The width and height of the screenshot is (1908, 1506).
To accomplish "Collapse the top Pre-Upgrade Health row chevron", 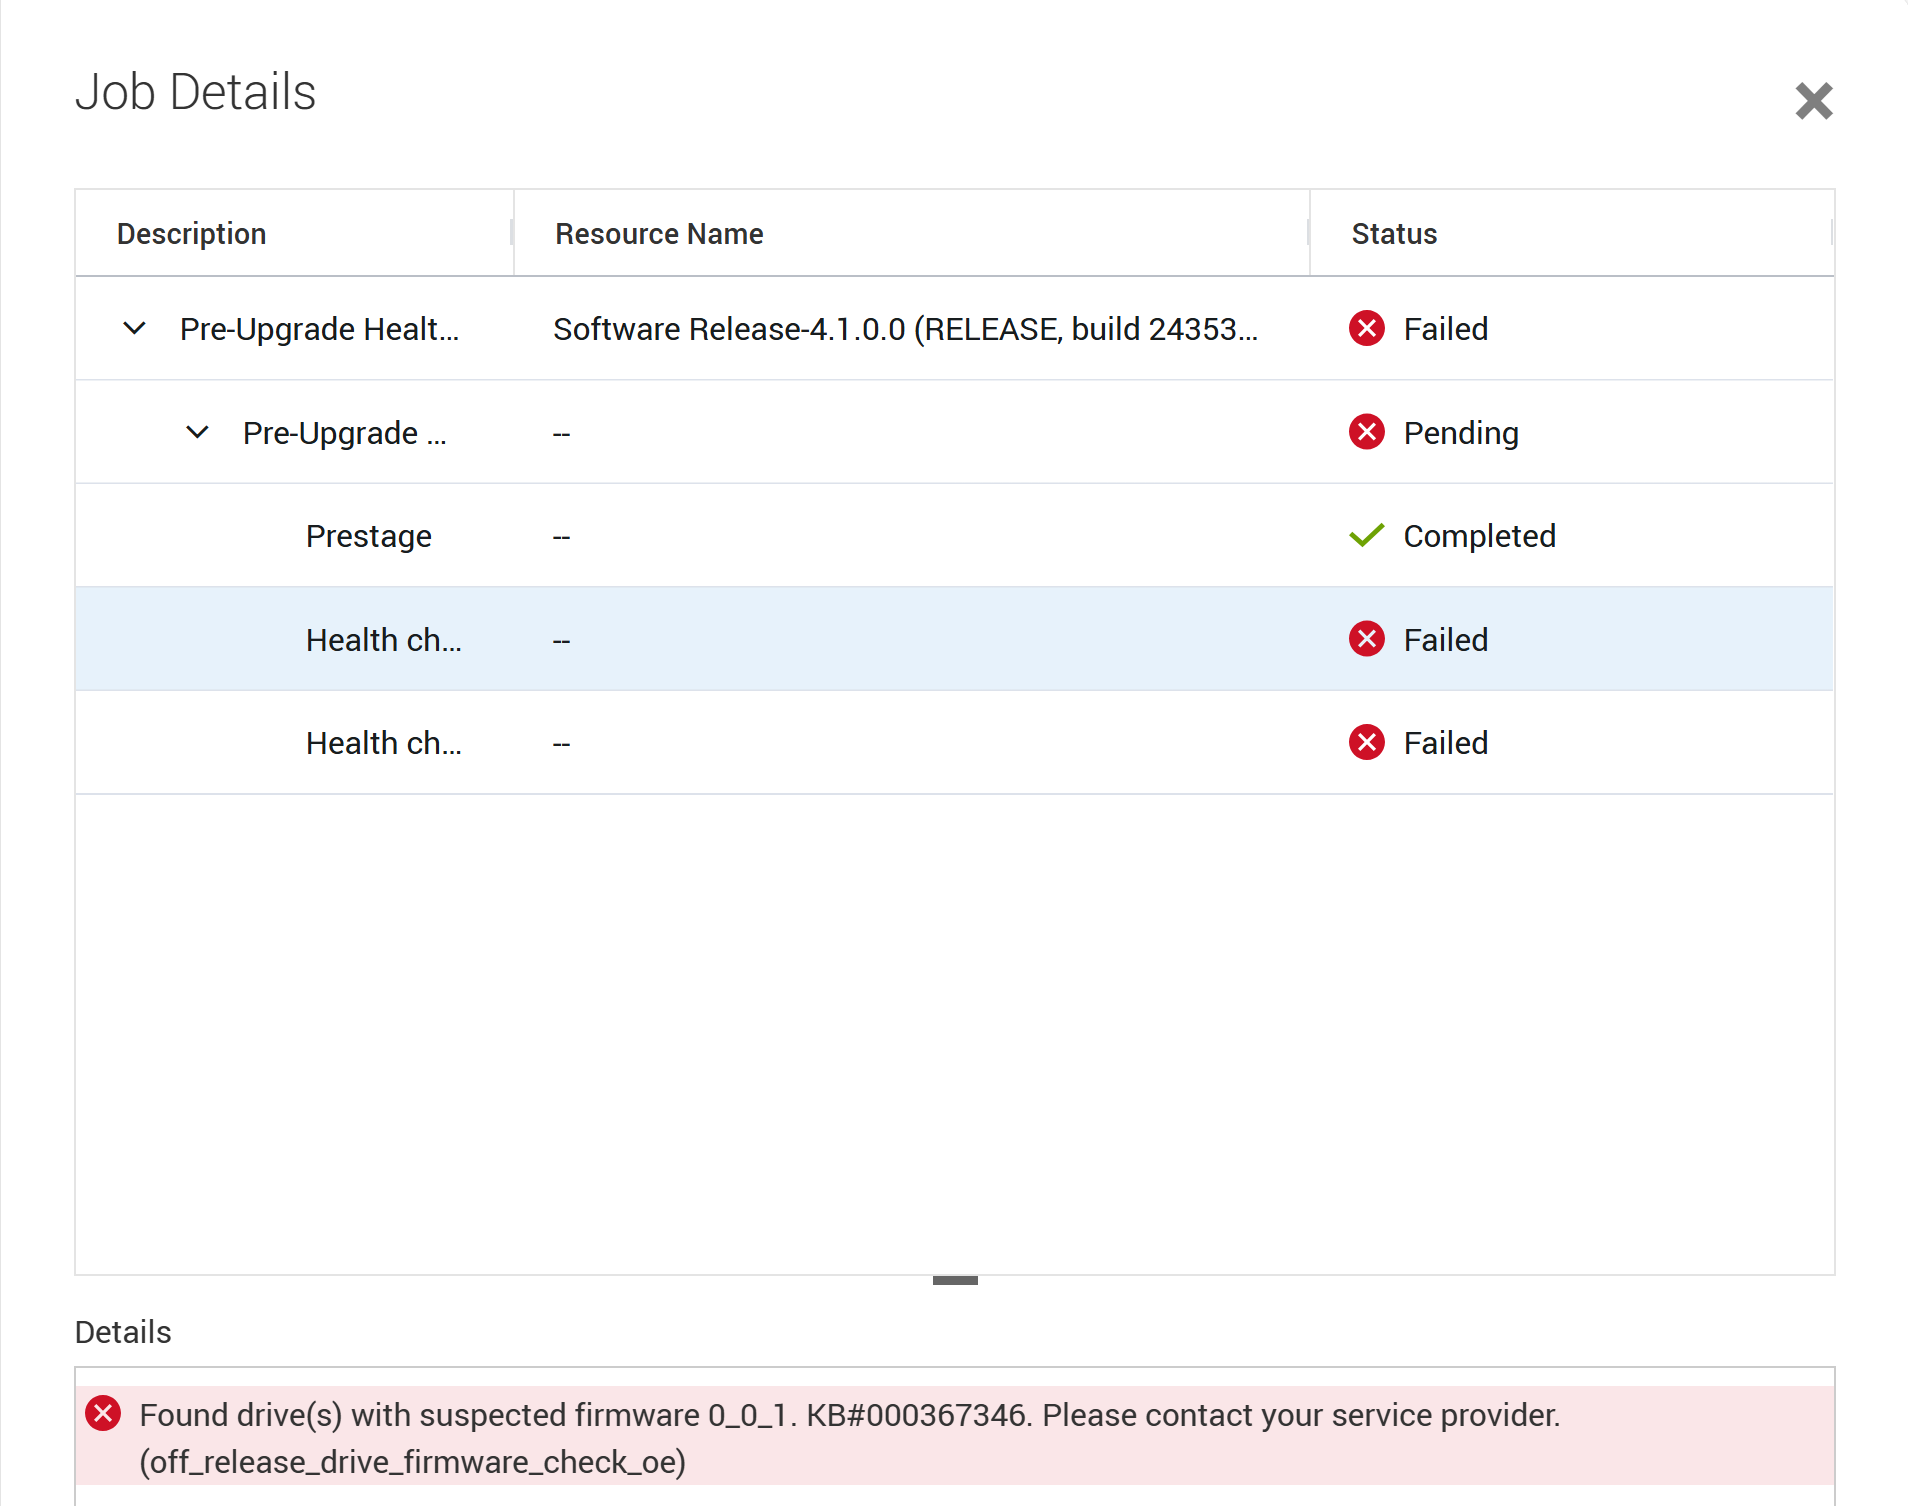I will [x=134, y=328].
